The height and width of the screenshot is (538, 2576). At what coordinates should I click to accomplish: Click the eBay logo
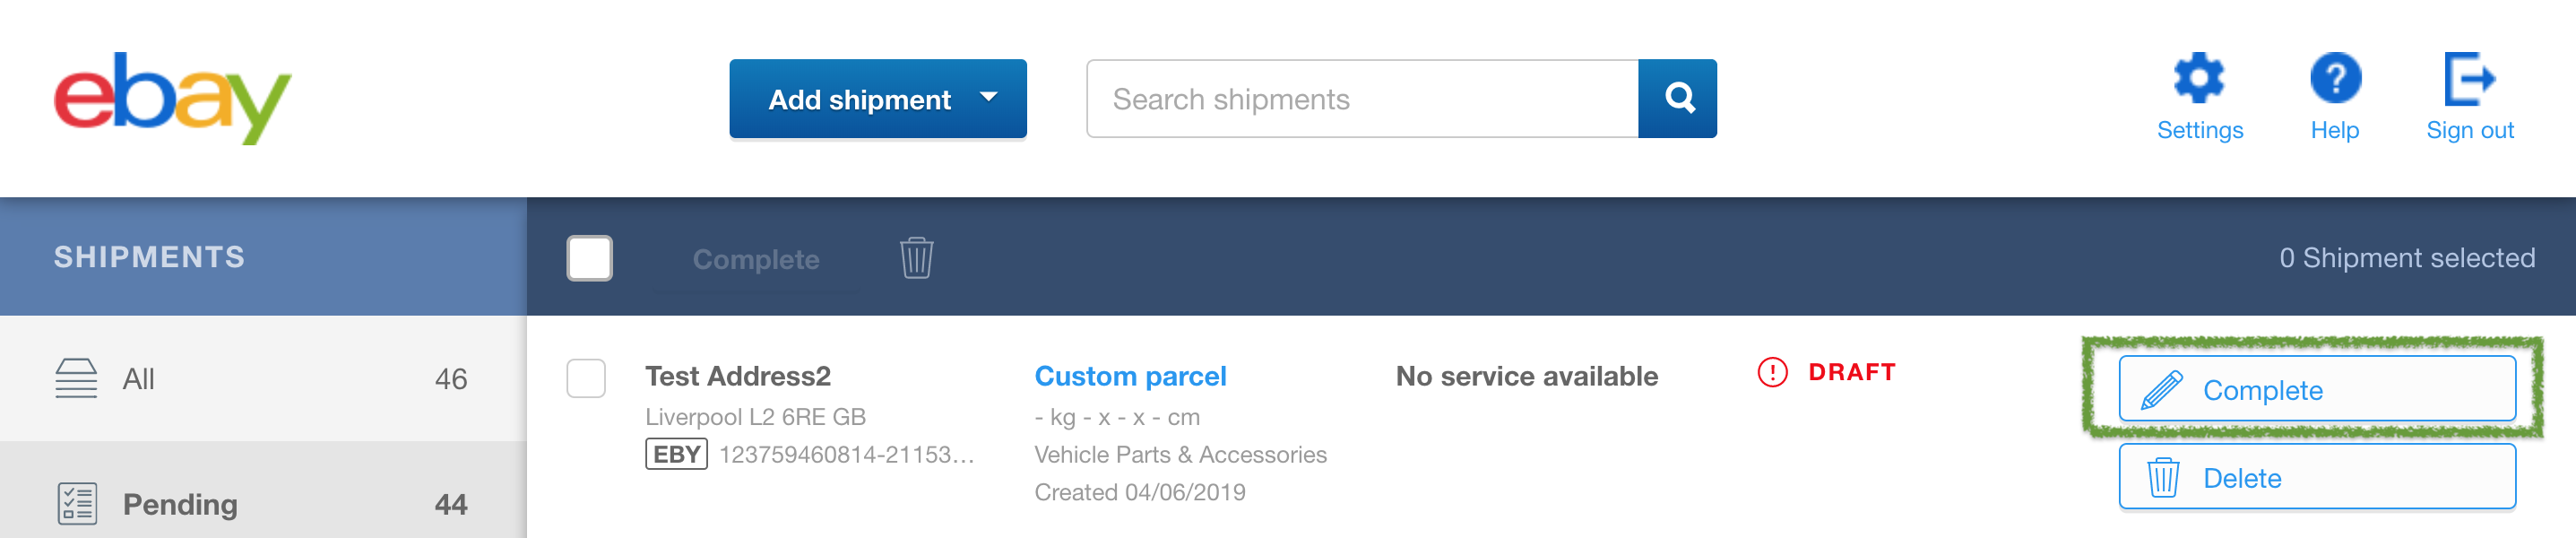pos(172,98)
